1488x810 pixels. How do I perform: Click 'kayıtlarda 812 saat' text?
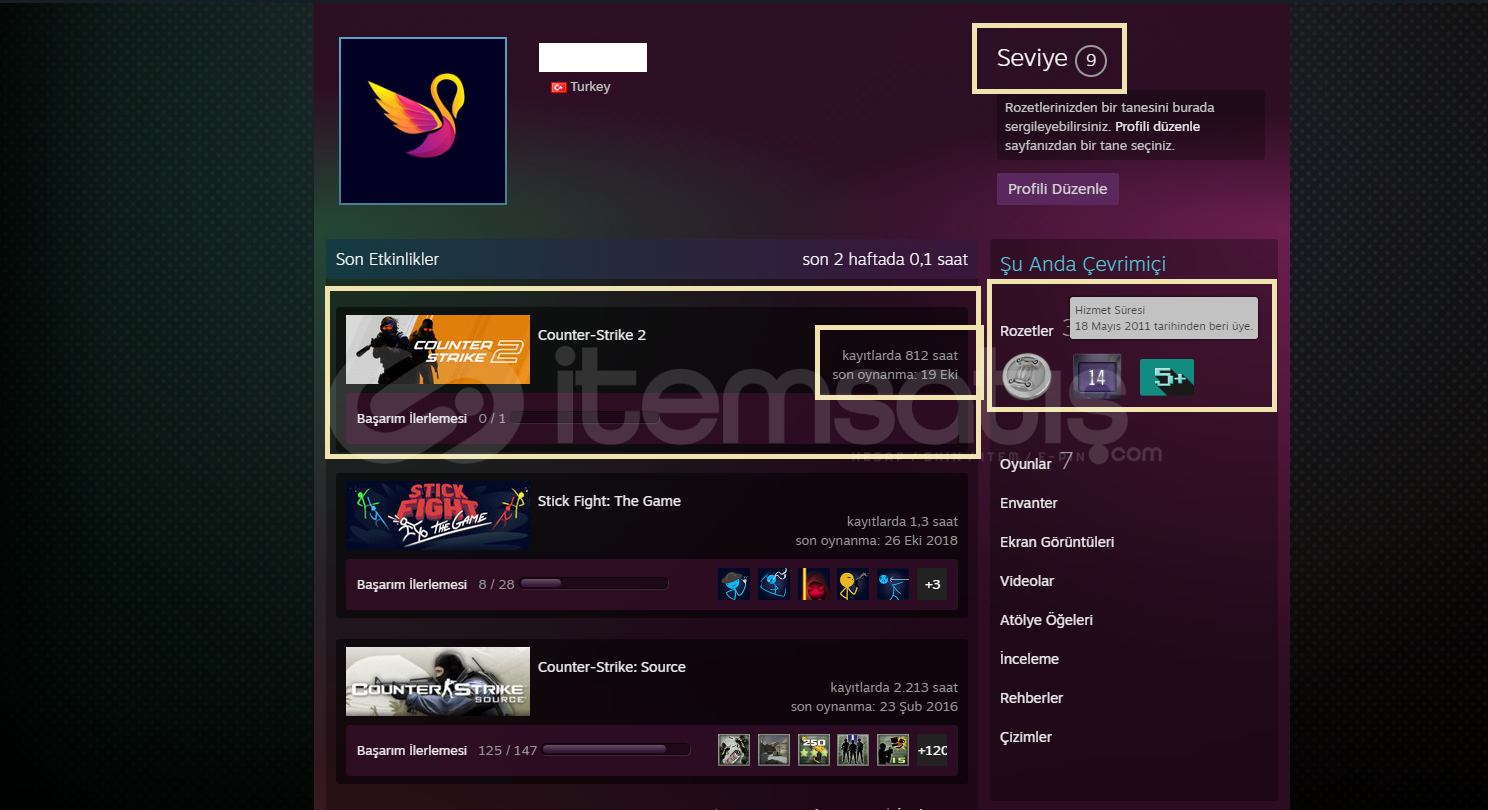point(900,355)
